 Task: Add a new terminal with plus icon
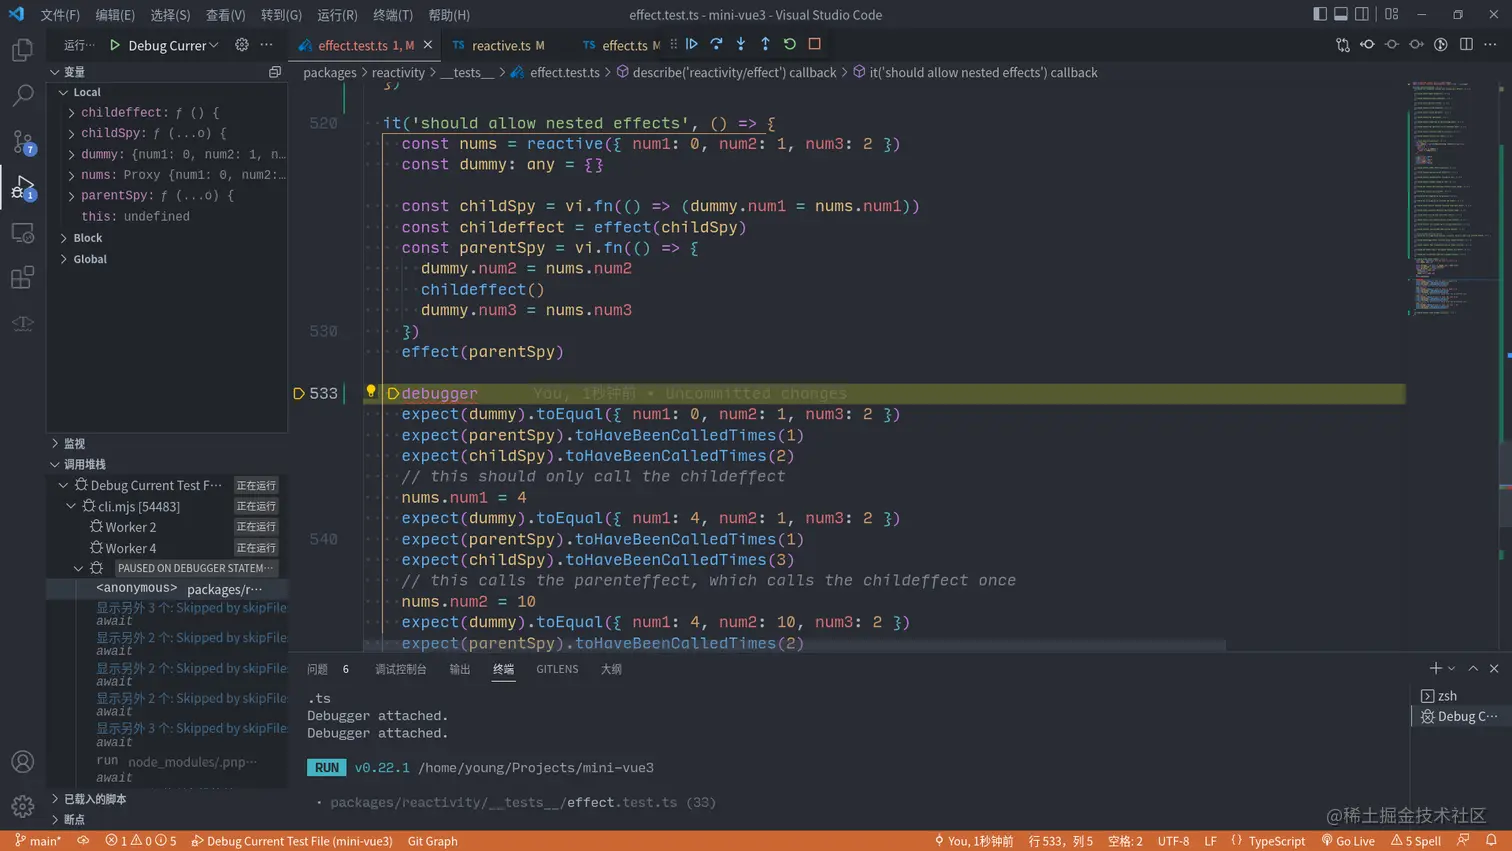coord(1436,668)
